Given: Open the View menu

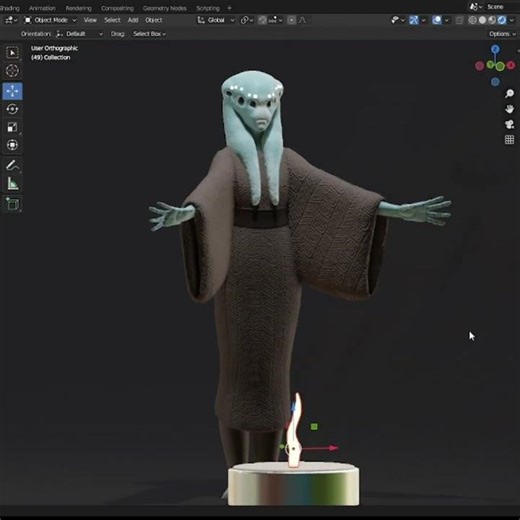Looking at the screenshot, I should (x=90, y=20).
